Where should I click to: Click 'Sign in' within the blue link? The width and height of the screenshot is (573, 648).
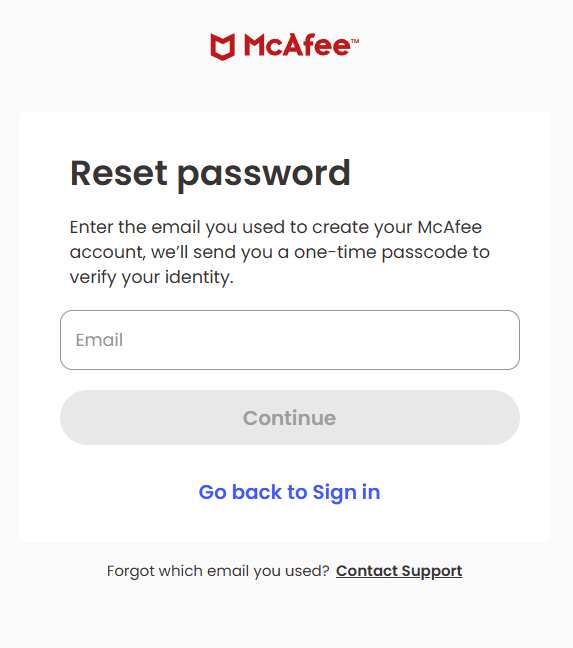(346, 492)
